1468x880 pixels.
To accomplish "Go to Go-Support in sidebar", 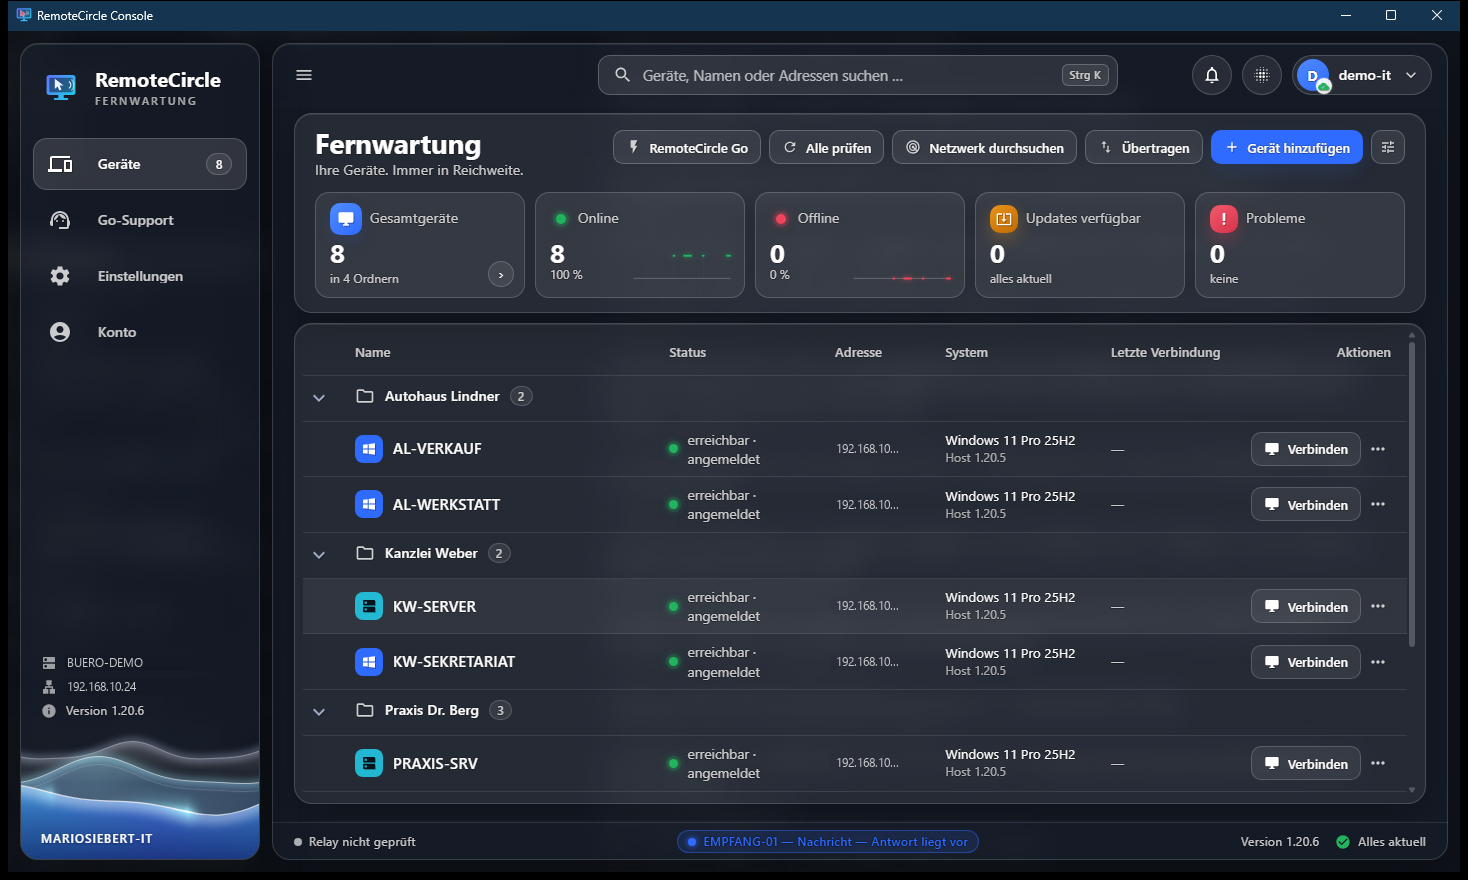I will (x=140, y=220).
